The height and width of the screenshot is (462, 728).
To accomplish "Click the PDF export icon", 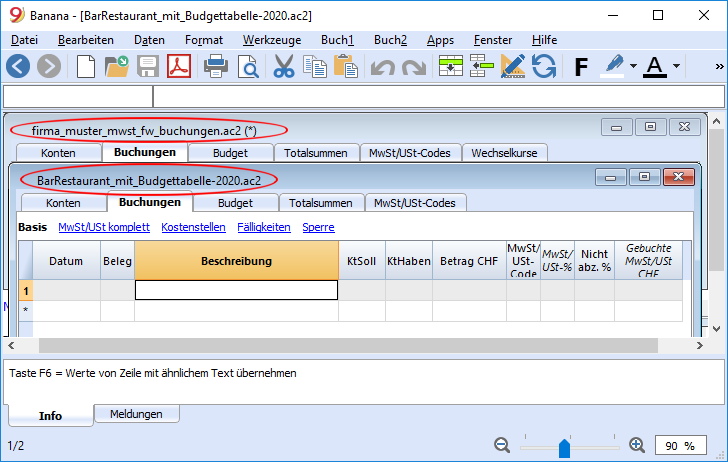I will [x=179, y=66].
